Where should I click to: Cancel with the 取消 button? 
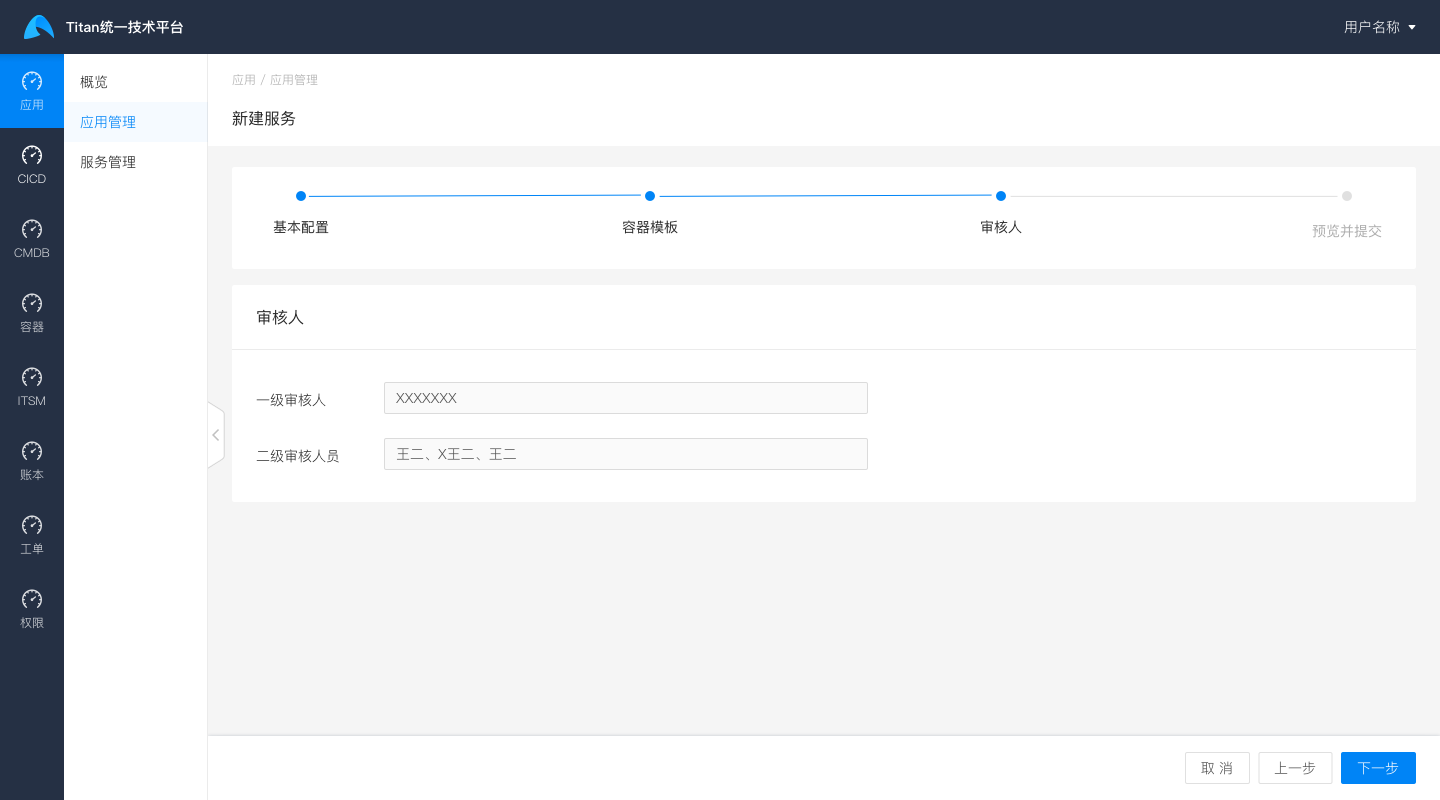click(x=1217, y=768)
